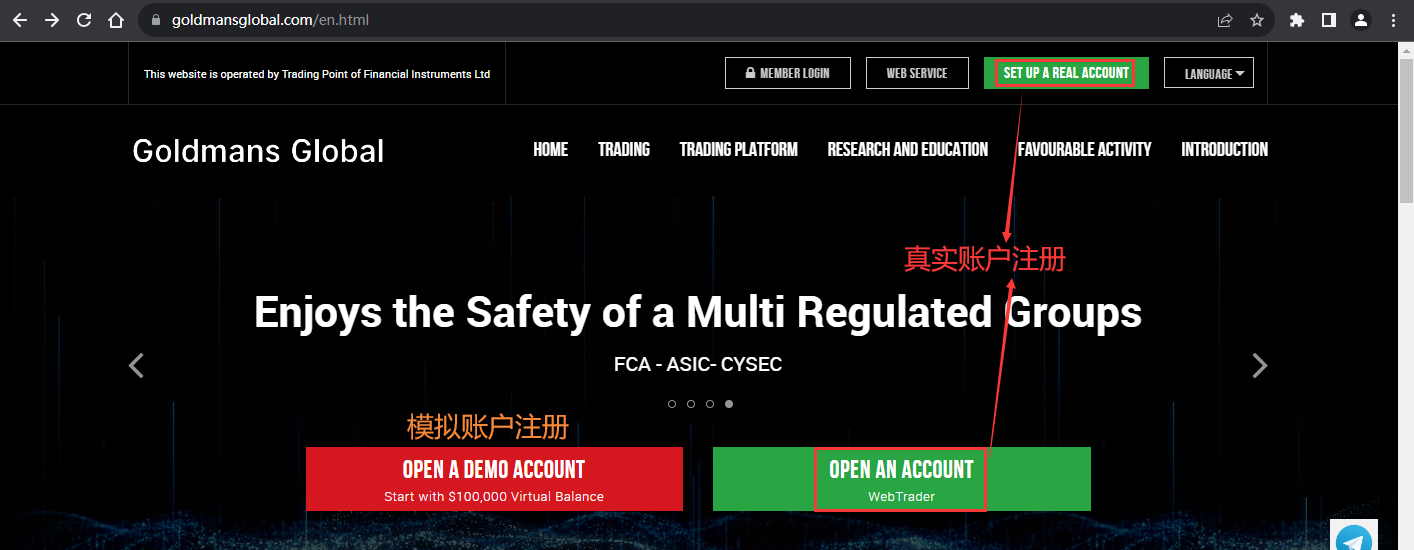1414x550 pixels.
Task: Open the Favourable Activity menu
Action: click(1085, 149)
